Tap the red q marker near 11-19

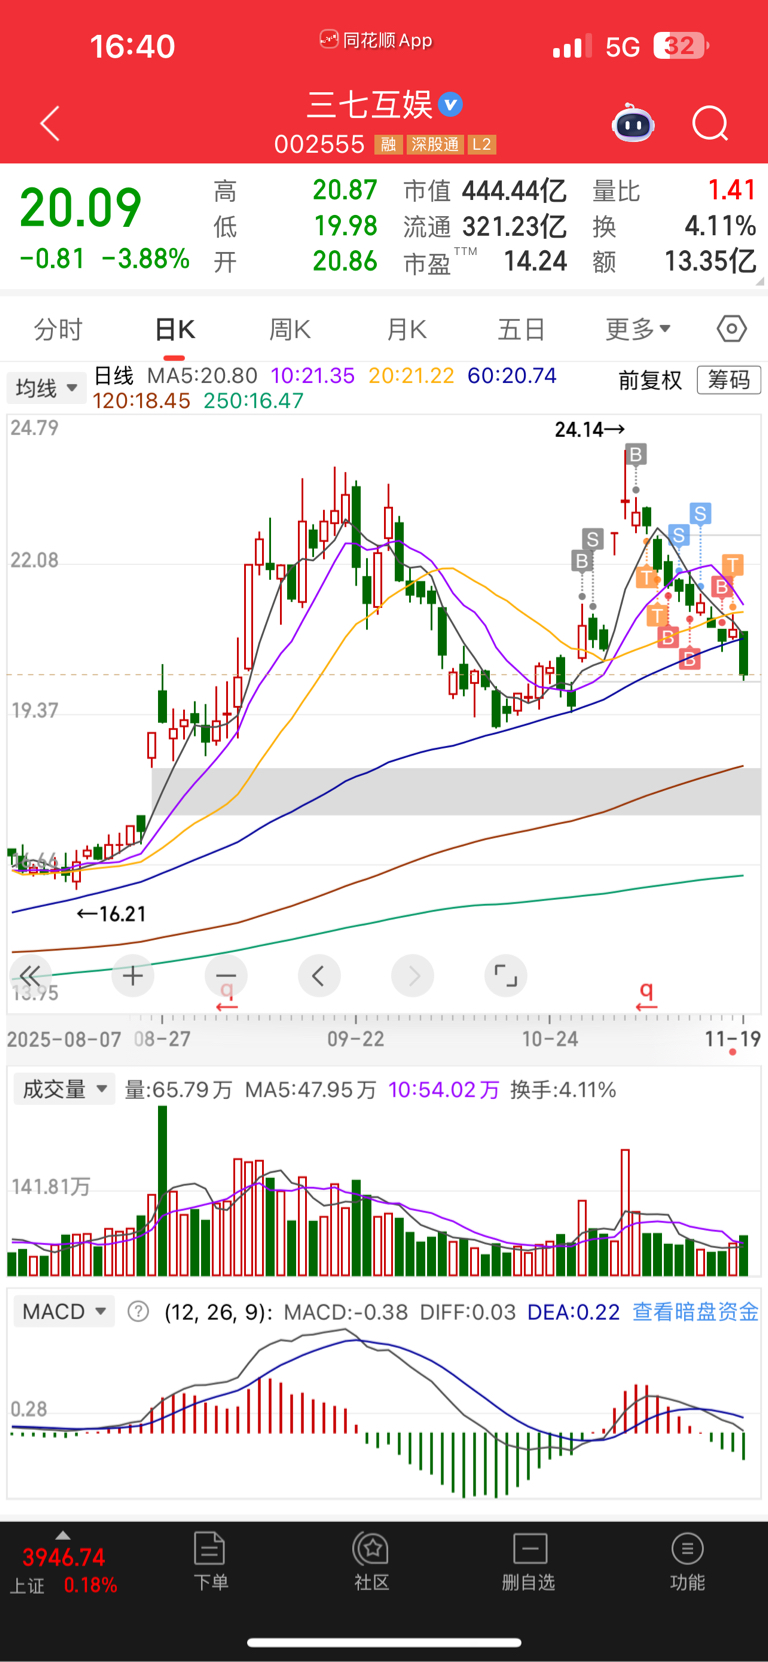click(647, 994)
